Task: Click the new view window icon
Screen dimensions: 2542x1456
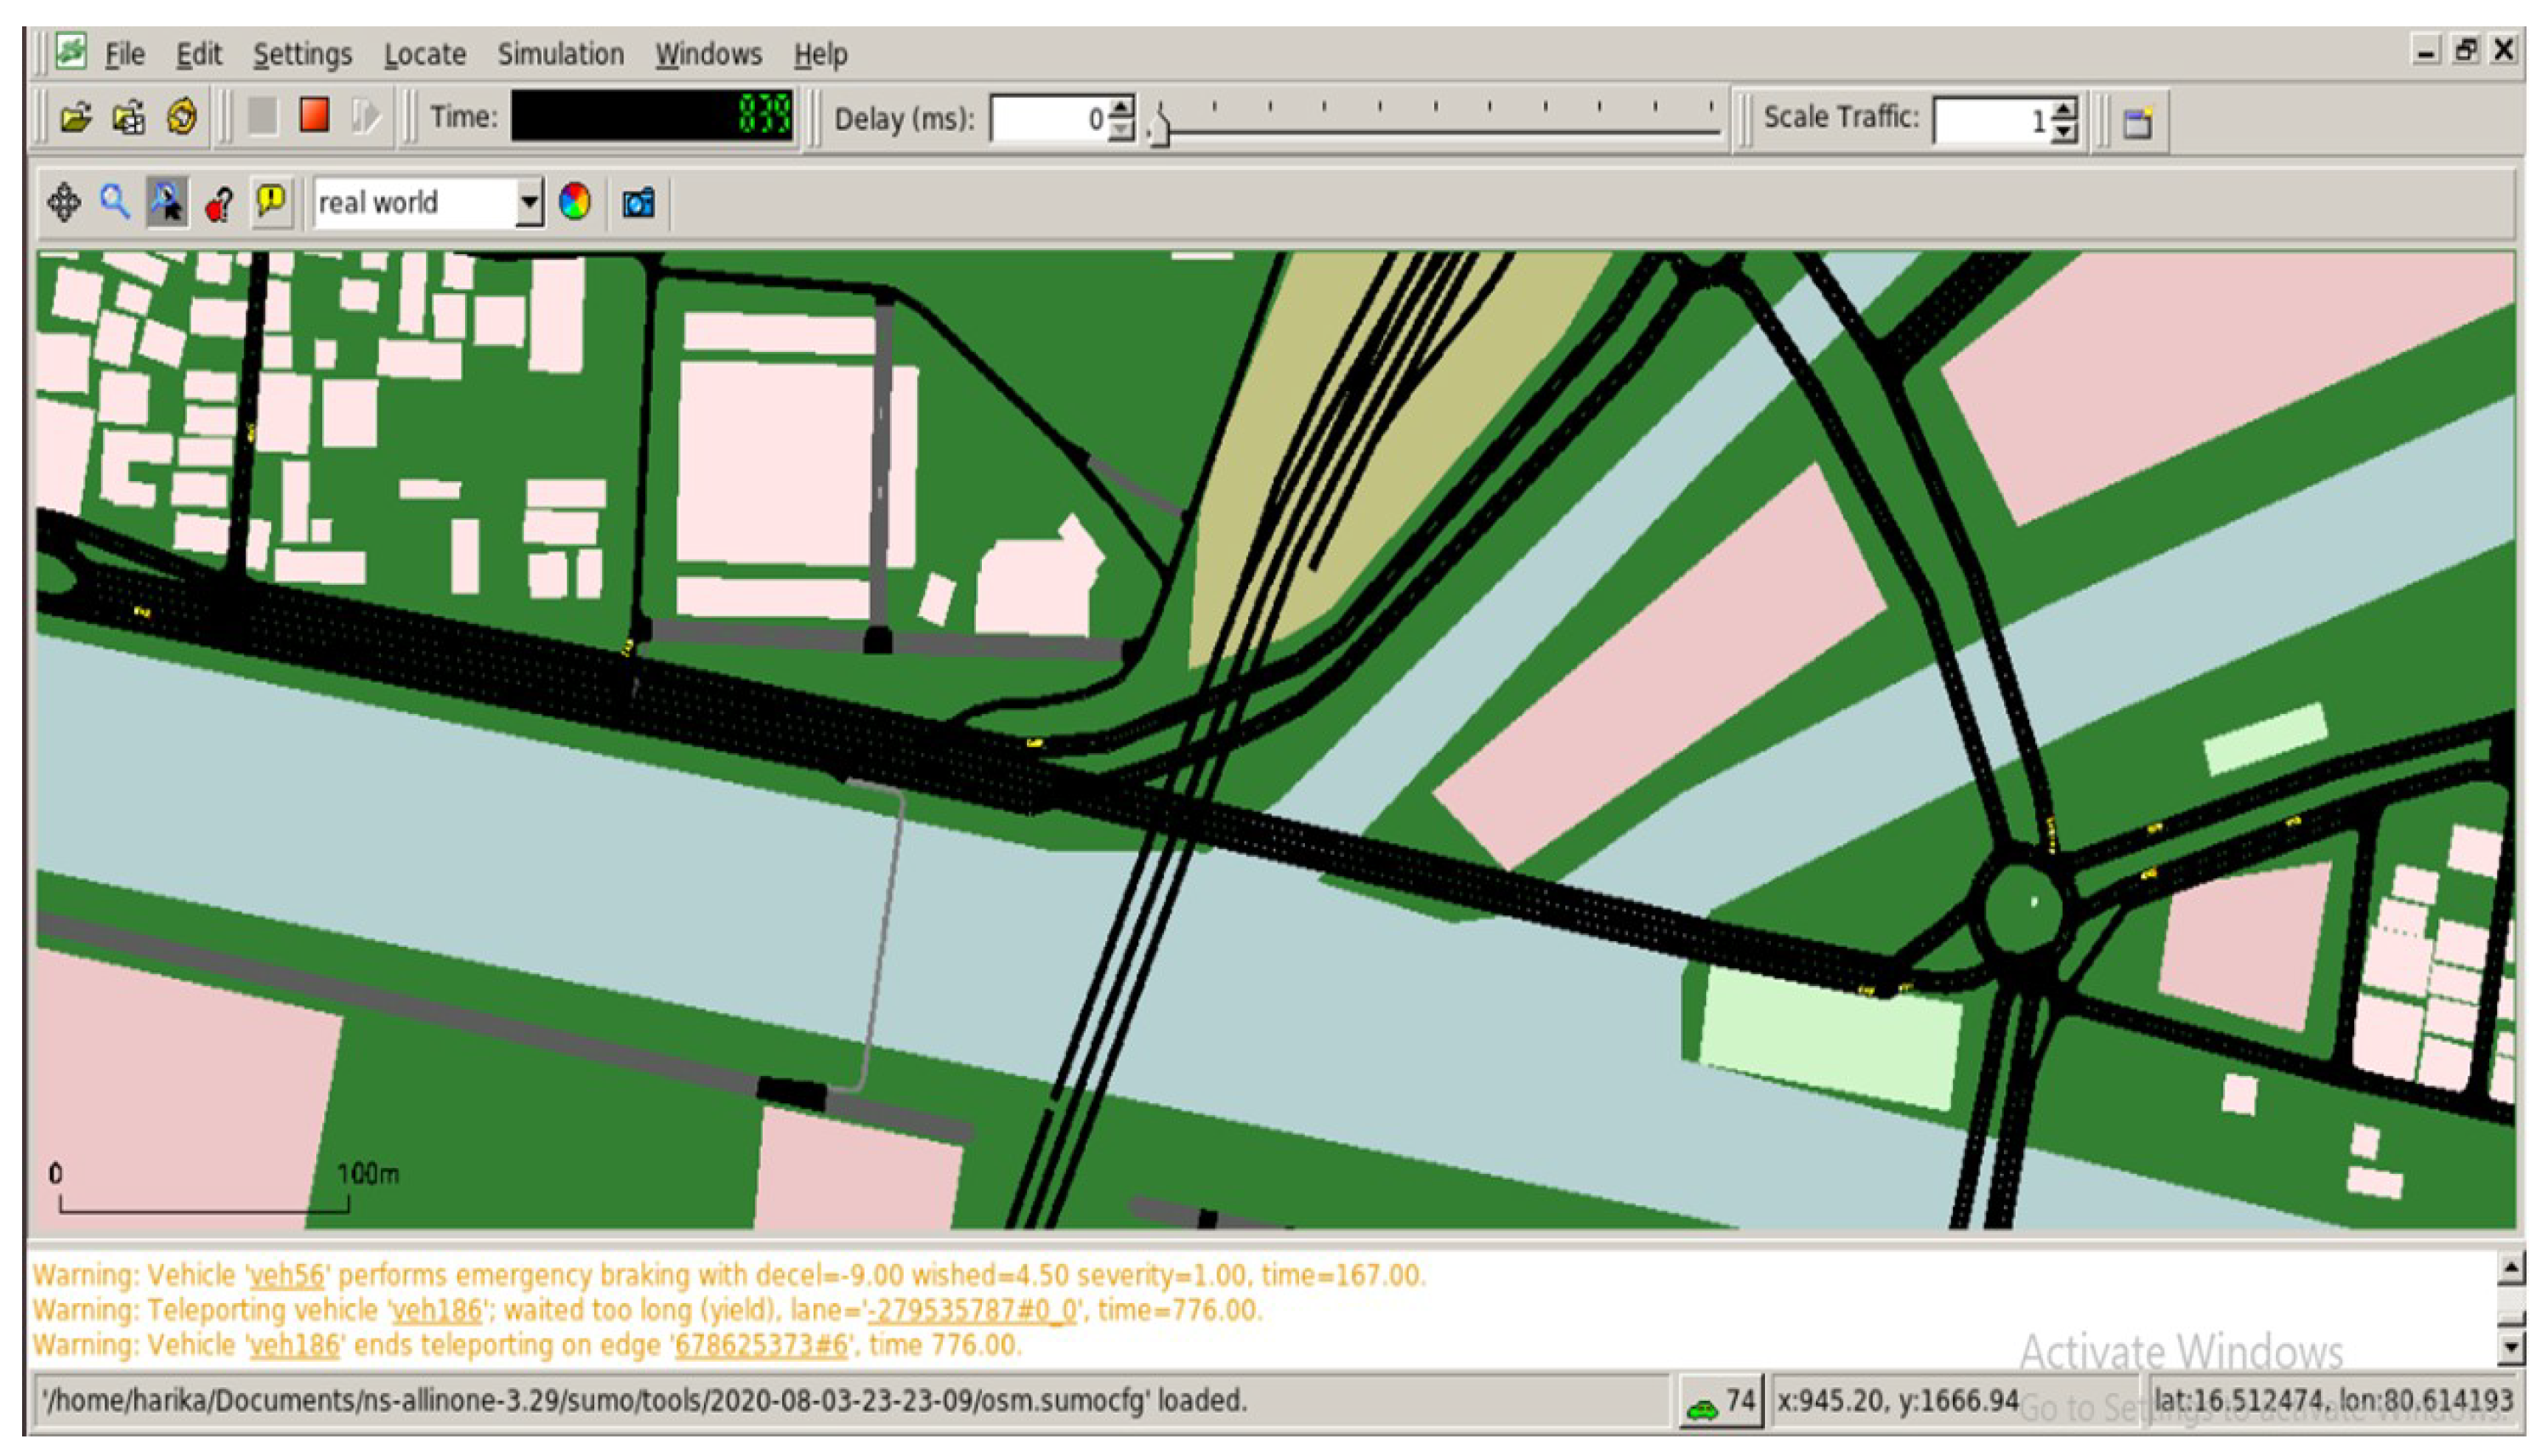Action: [2137, 122]
